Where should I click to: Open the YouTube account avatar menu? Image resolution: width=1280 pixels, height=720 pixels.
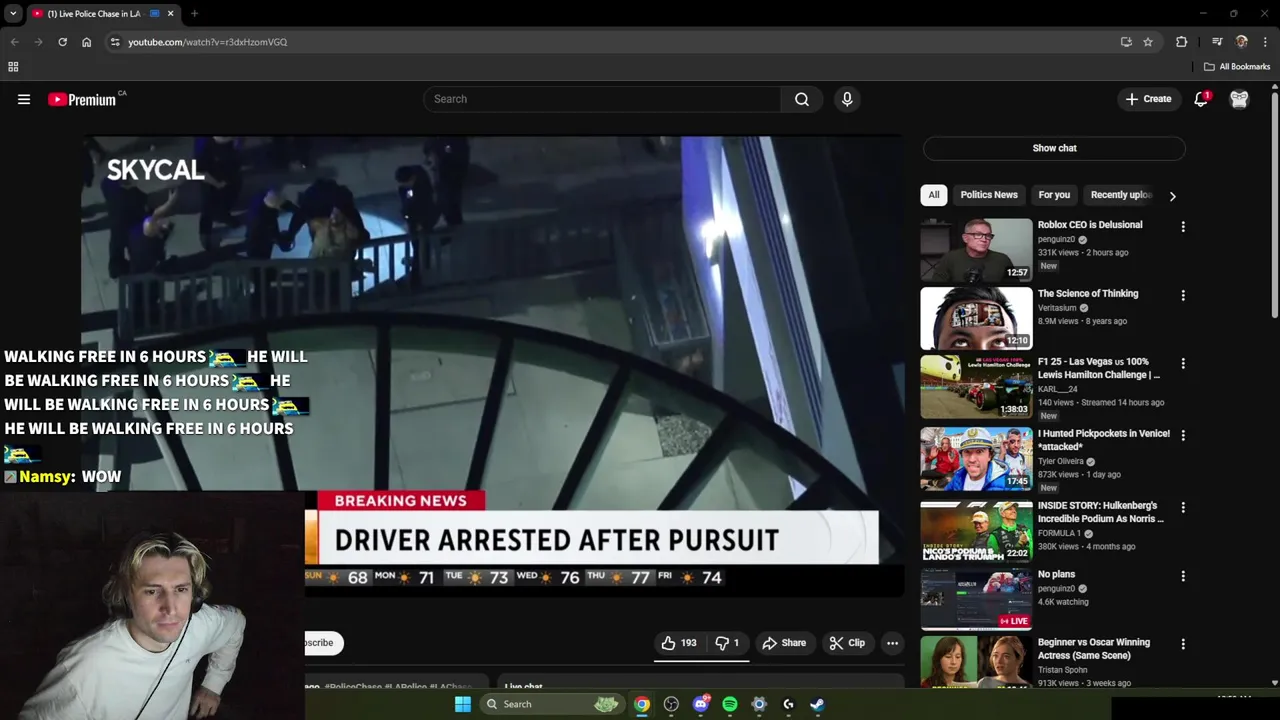(1239, 99)
